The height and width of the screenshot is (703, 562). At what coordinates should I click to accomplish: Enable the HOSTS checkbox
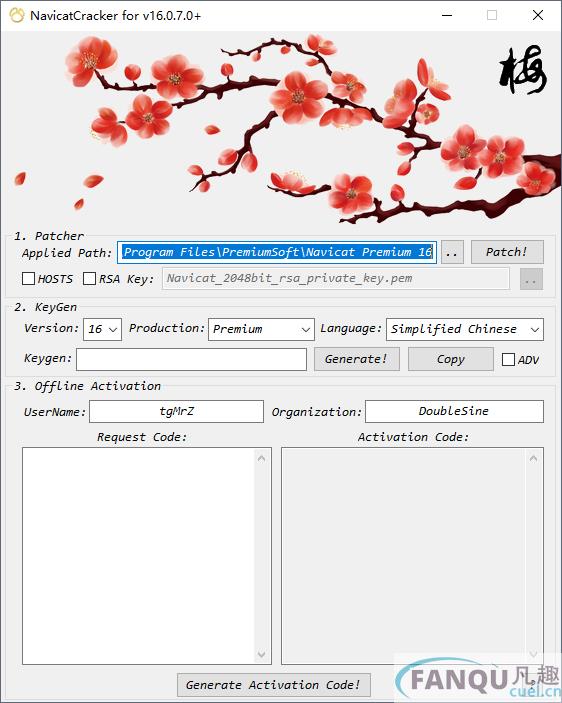point(29,278)
